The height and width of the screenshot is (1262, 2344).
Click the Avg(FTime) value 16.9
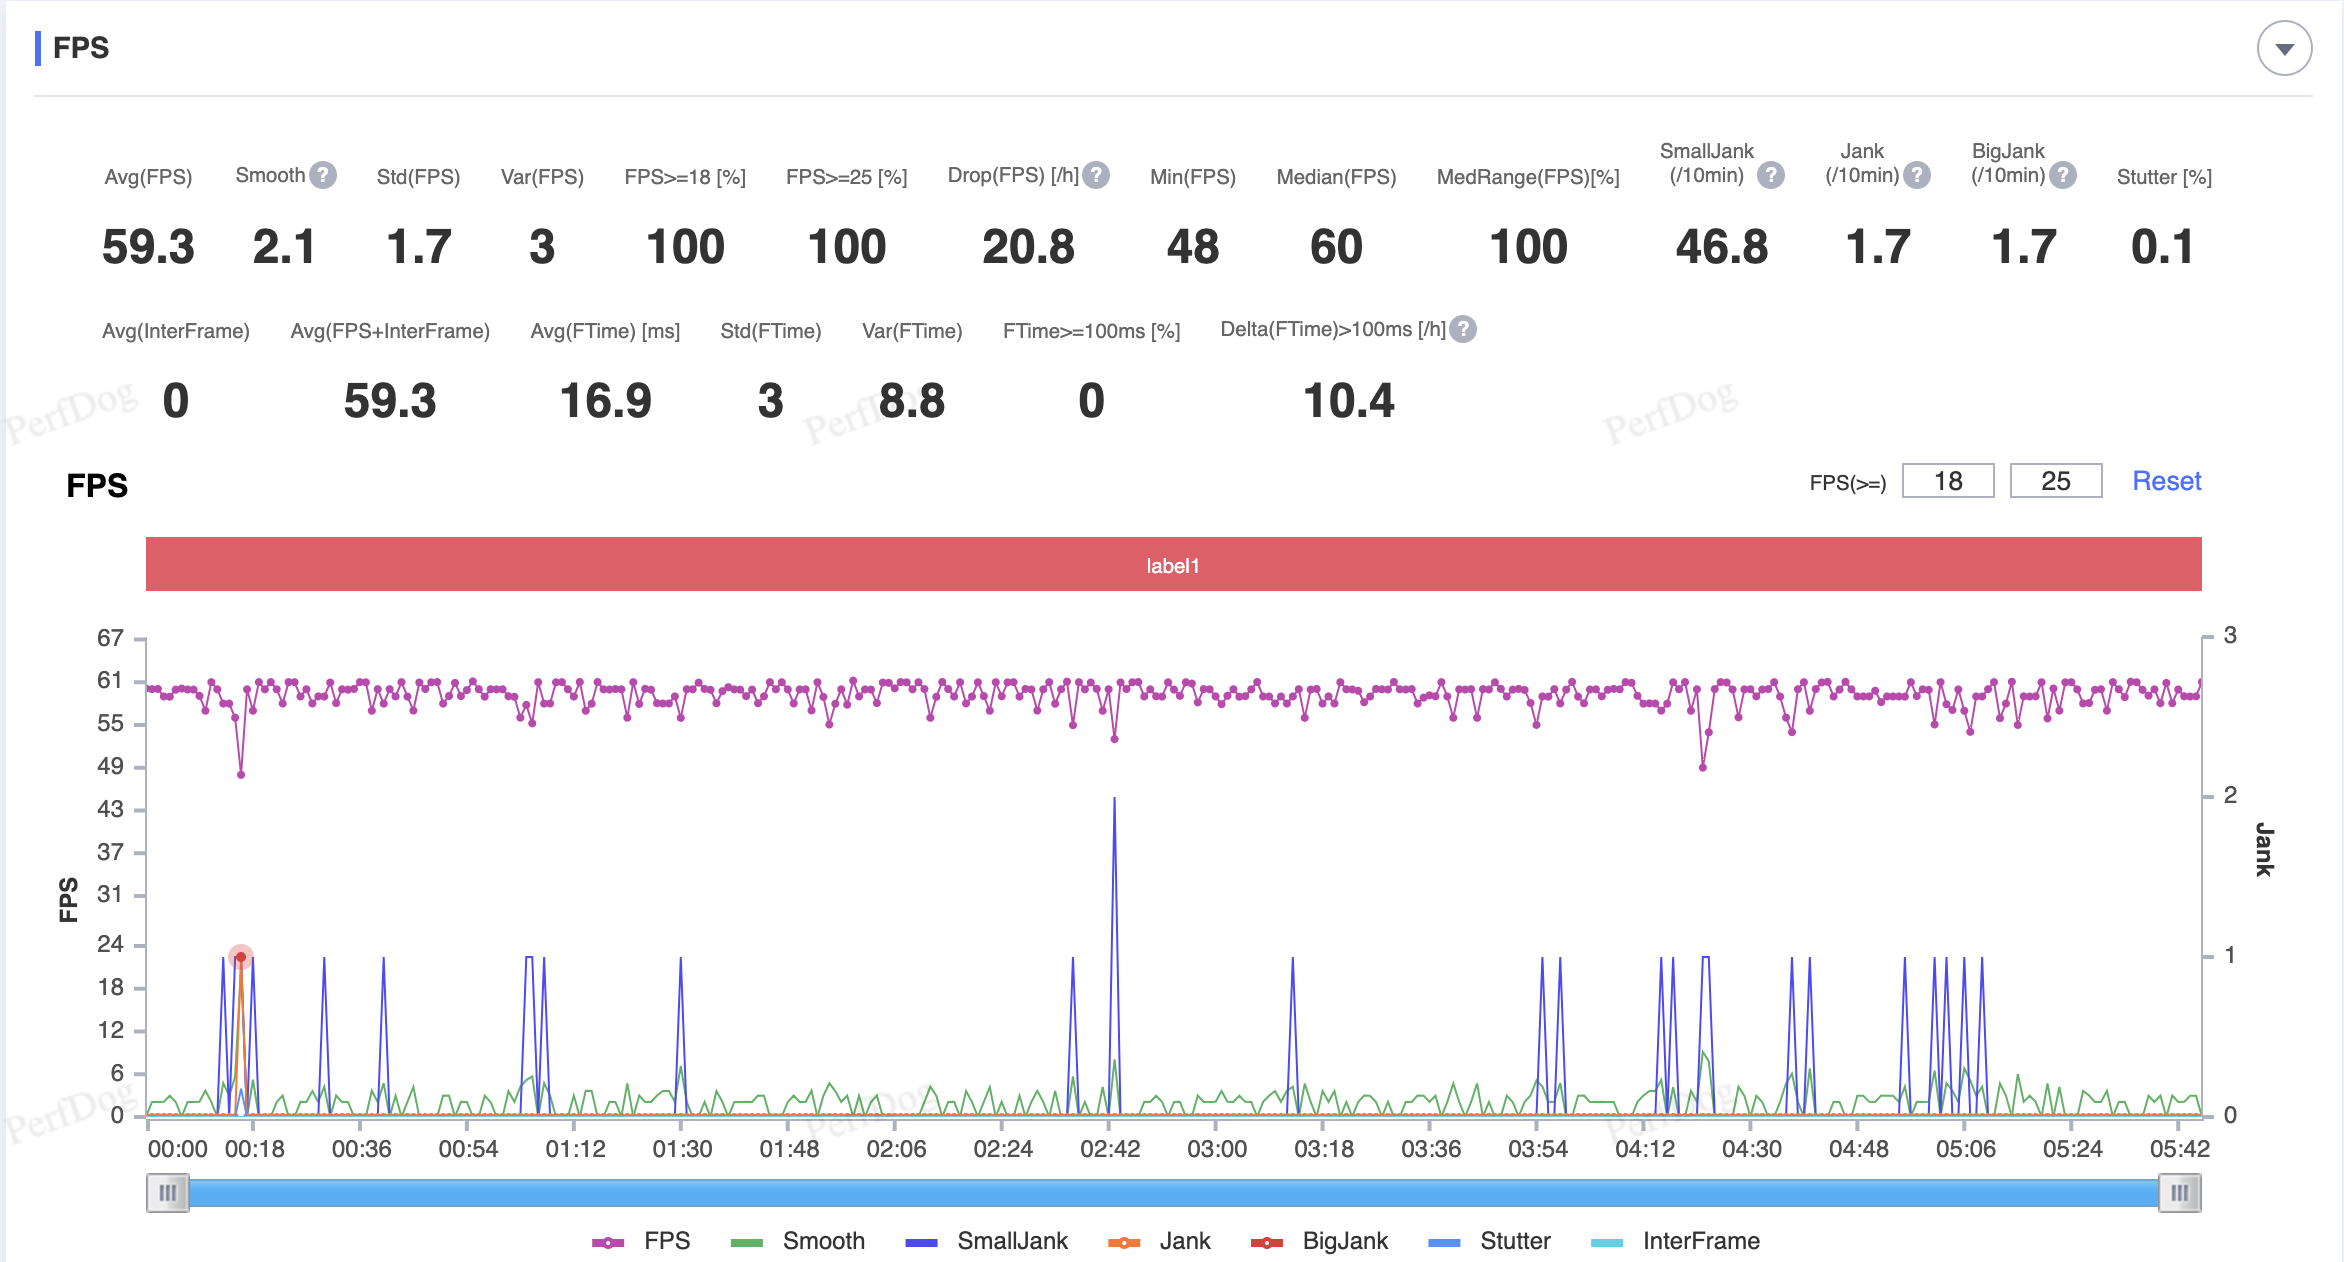[605, 401]
